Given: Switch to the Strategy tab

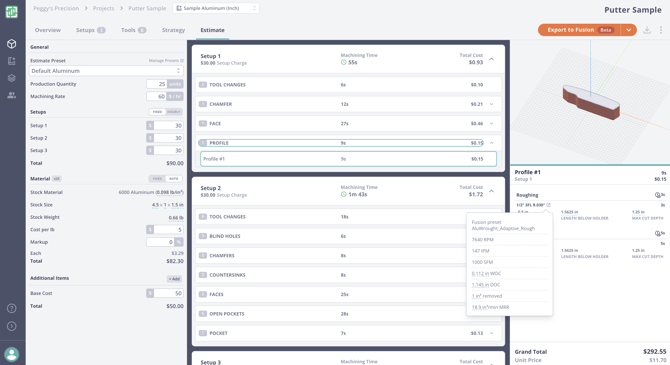Looking at the screenshot, I should [x=173, y=30].
